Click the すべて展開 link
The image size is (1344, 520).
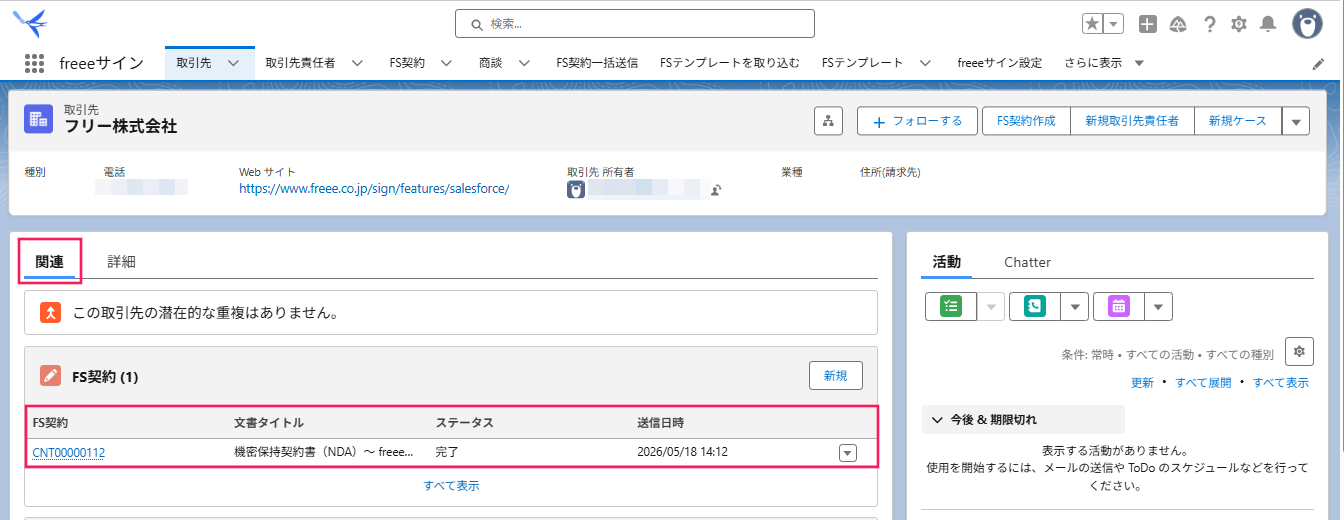(x=1203, y=383)
